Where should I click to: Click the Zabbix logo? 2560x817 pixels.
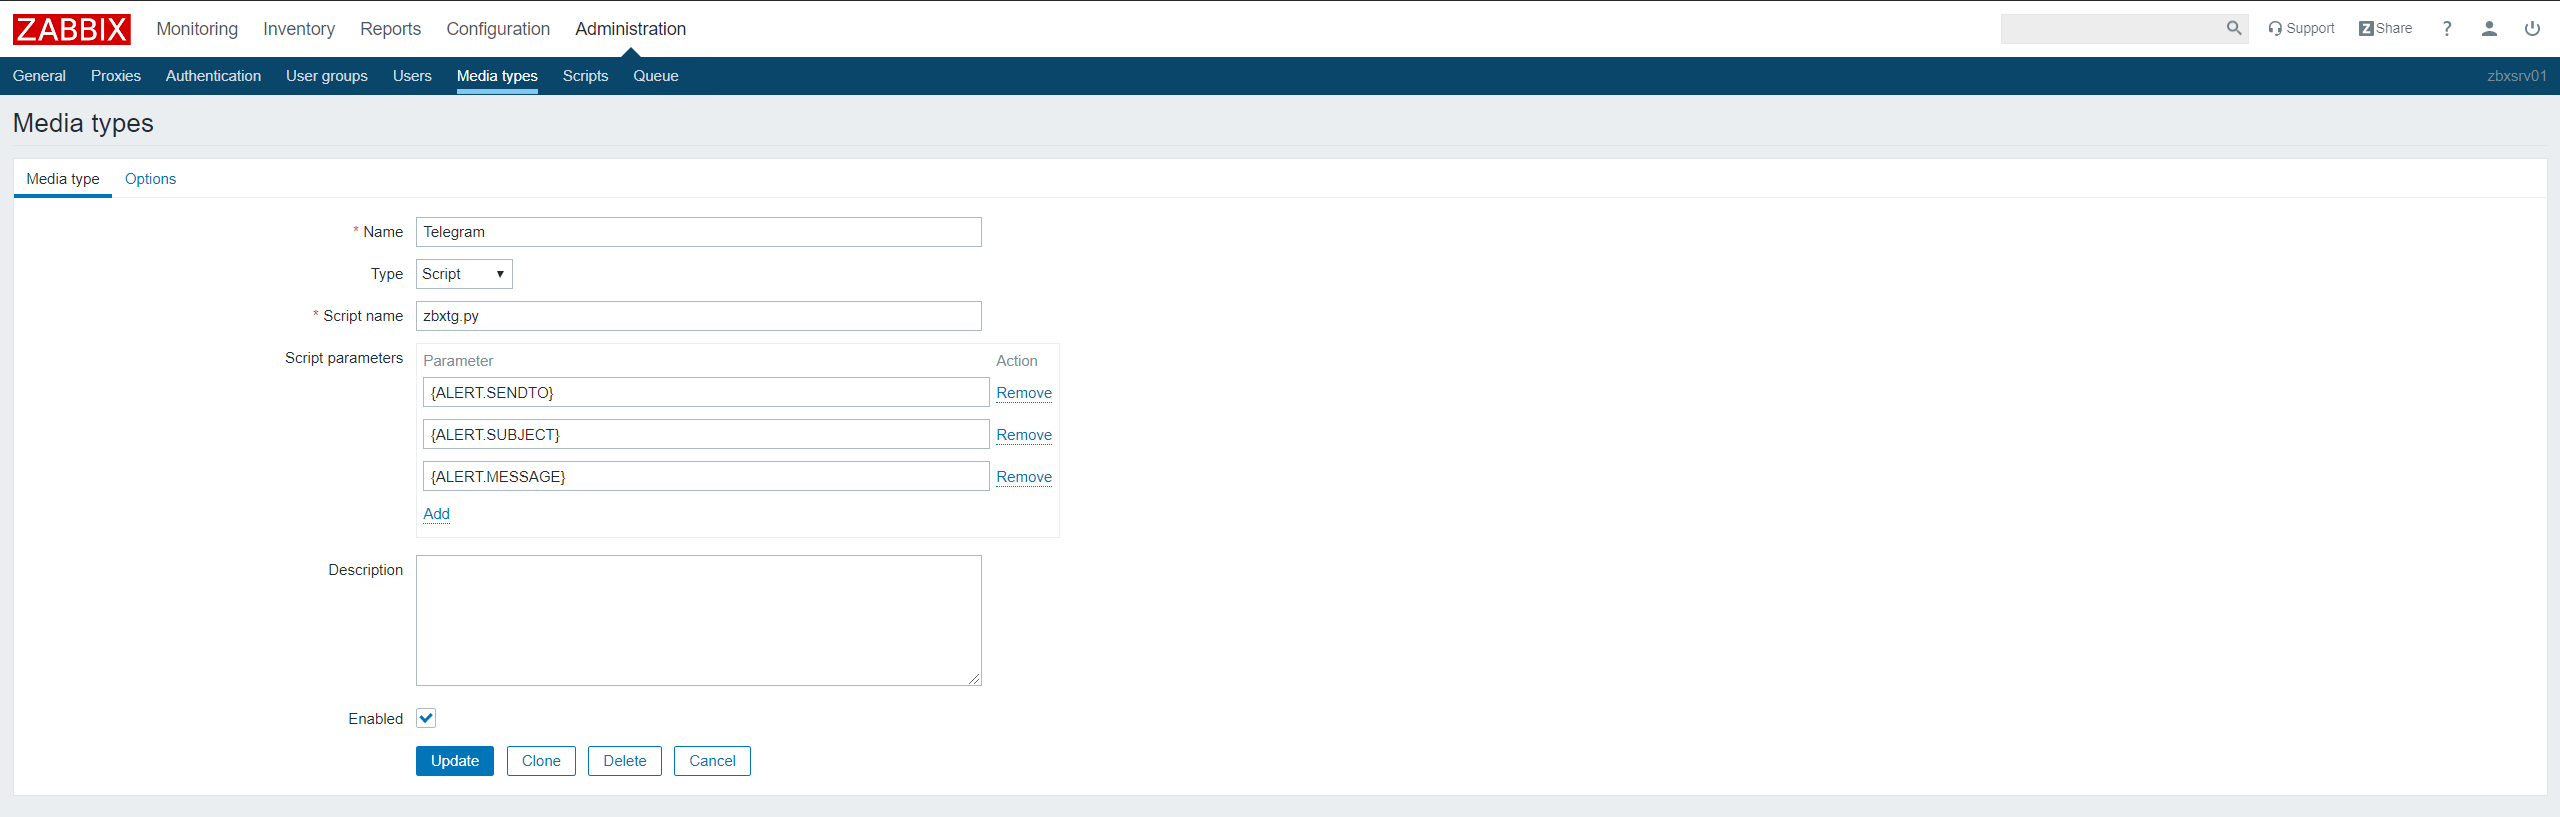click(x=71, y=29)
